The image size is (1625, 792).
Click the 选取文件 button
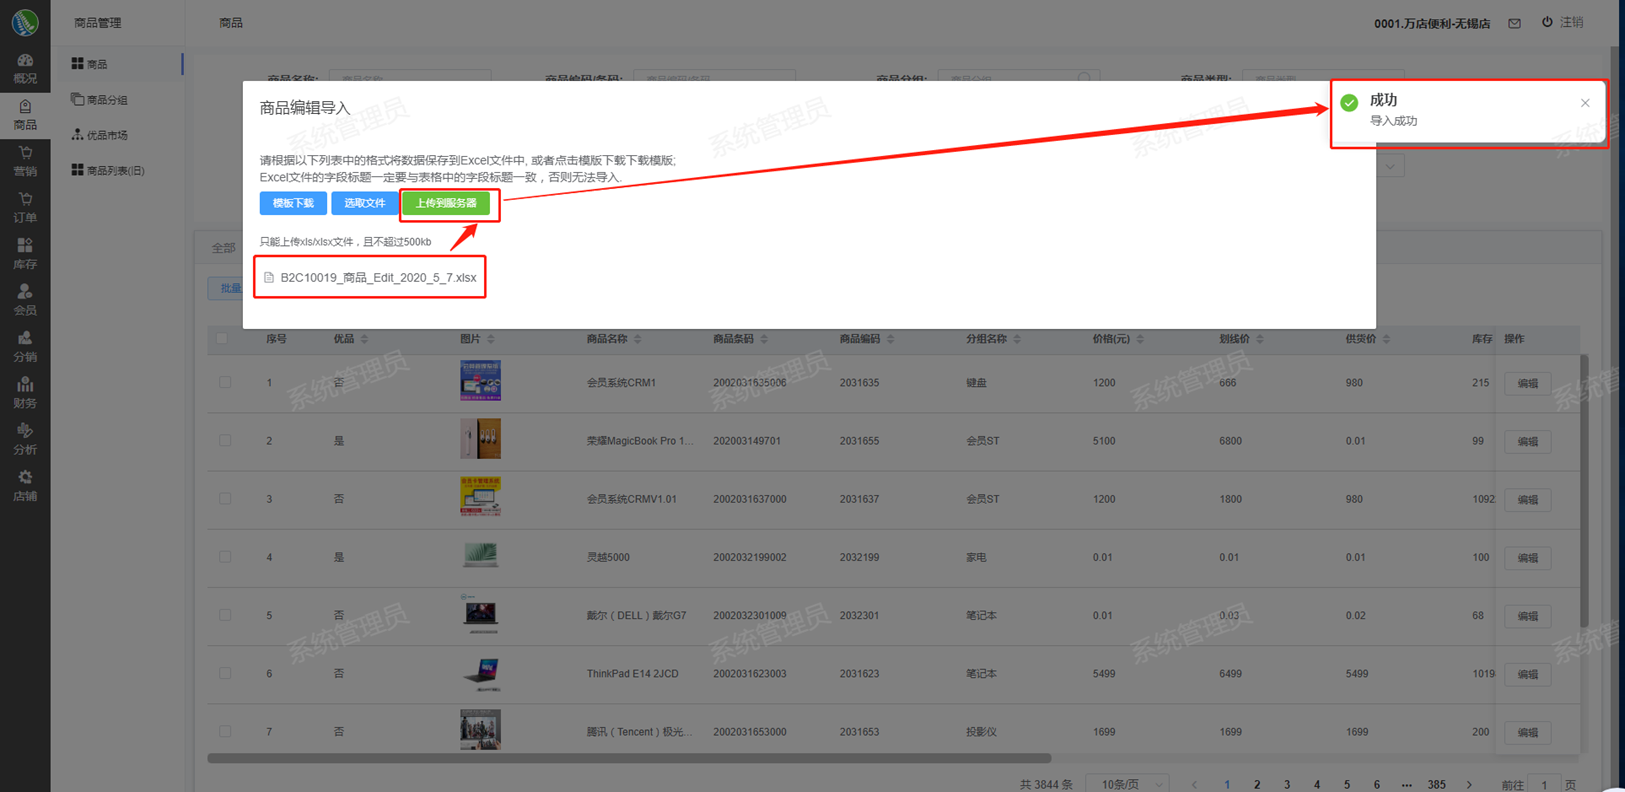pyautogui.click(x=365, y=203)
